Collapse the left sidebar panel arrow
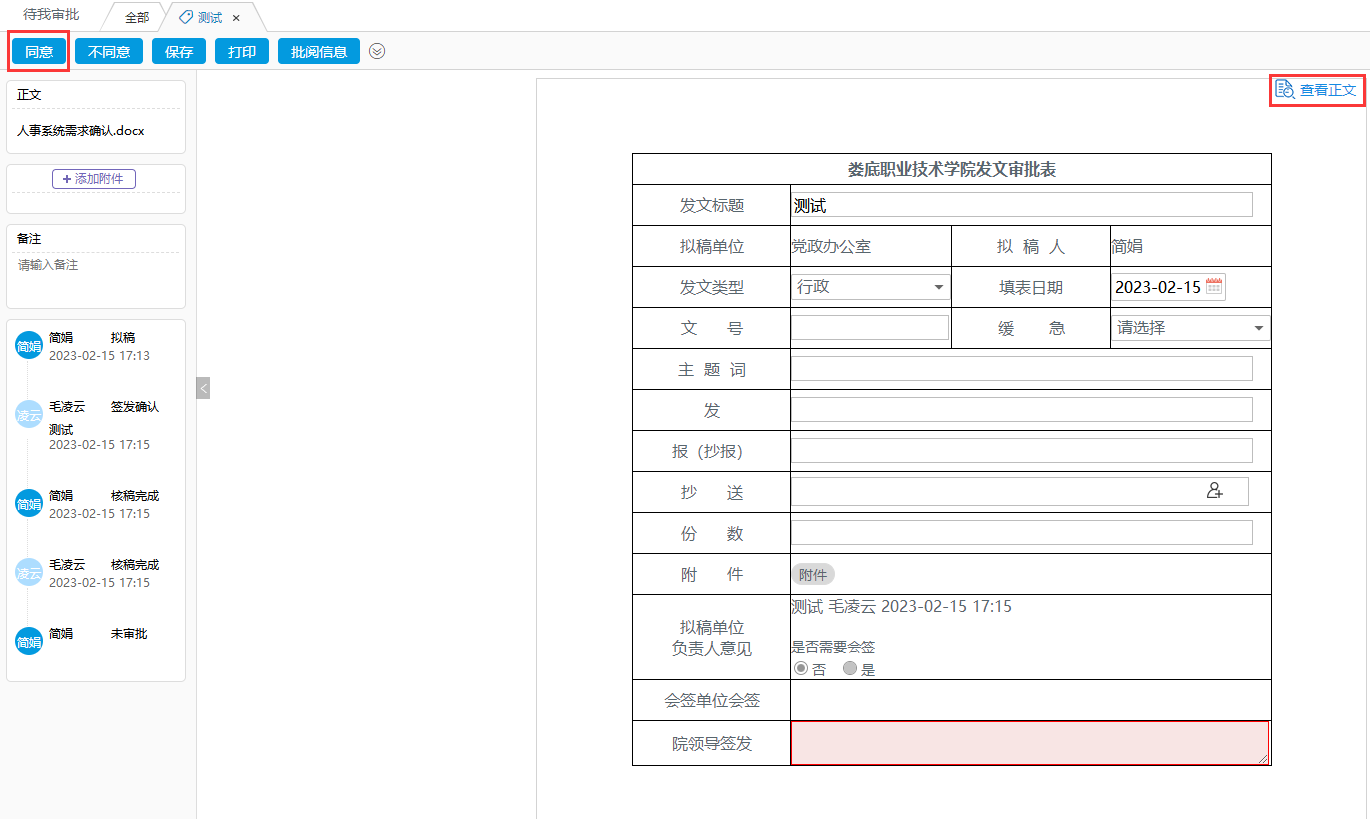This screenshot has height=819, width=1370. (203, 388)
